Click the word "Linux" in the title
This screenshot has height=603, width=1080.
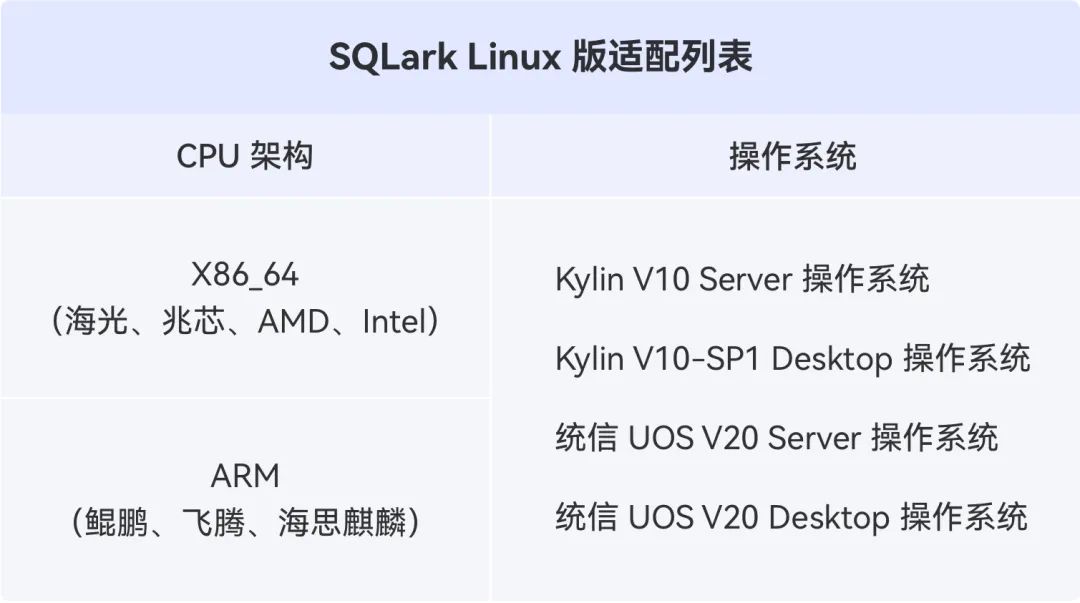click(516, 57)
